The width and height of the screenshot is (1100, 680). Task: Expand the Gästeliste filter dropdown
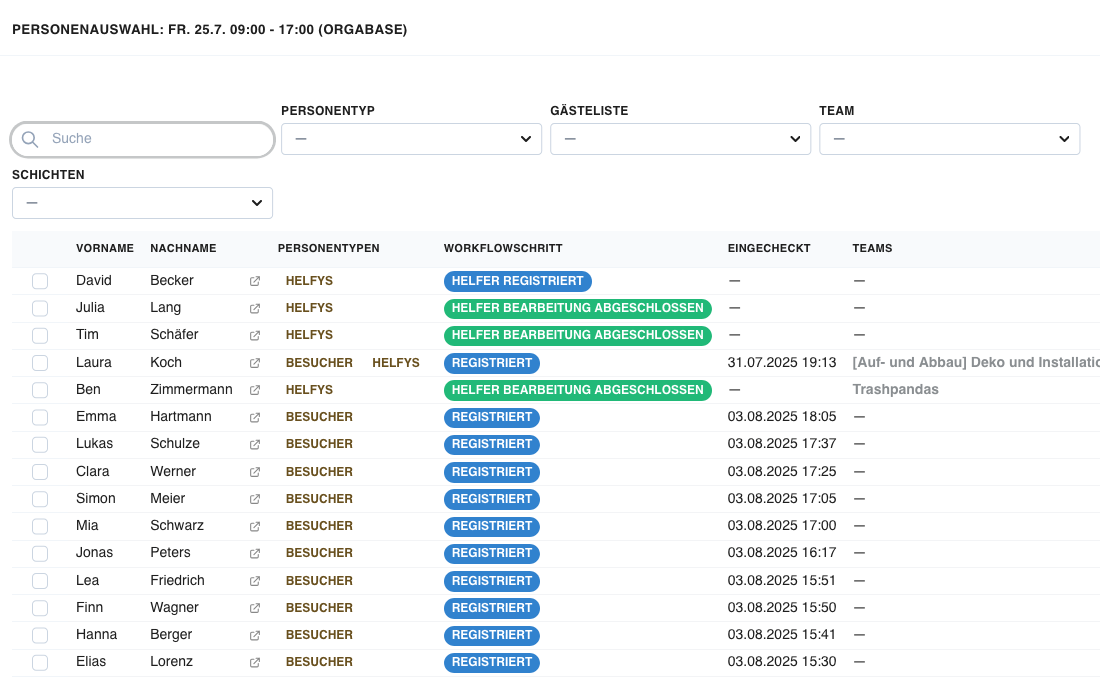pos(680,139)
